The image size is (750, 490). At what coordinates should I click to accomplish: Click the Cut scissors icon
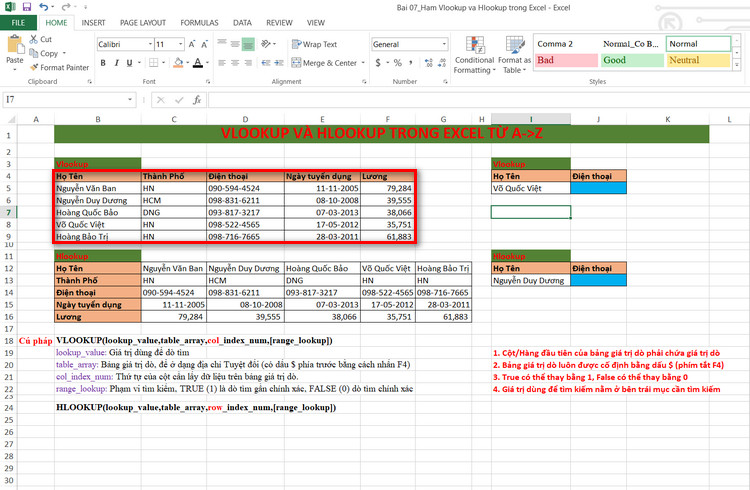(x=33, y=39)
